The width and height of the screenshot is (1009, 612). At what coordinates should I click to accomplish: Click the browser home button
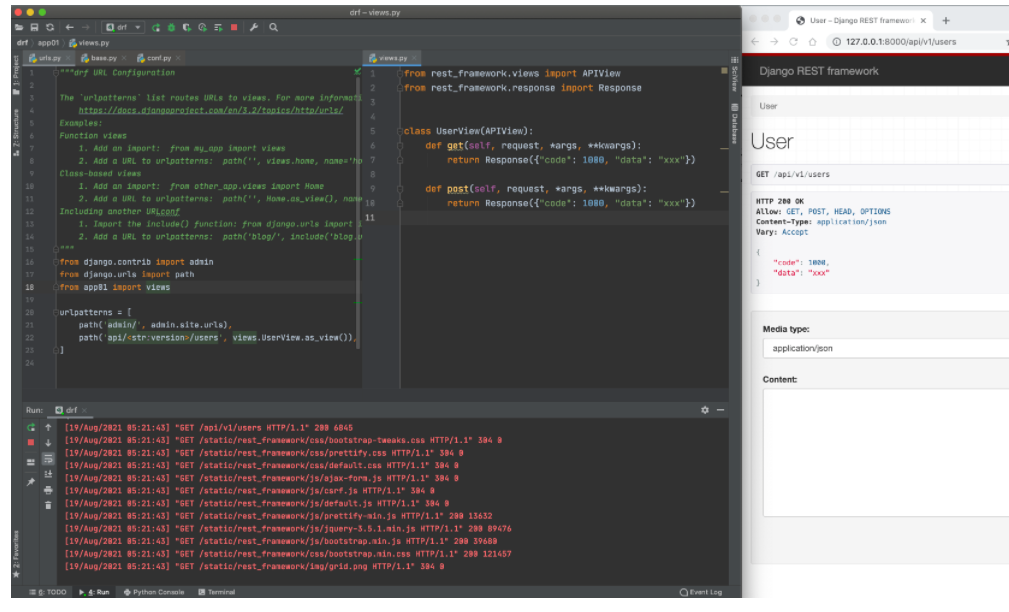click(x=813, y=42)
